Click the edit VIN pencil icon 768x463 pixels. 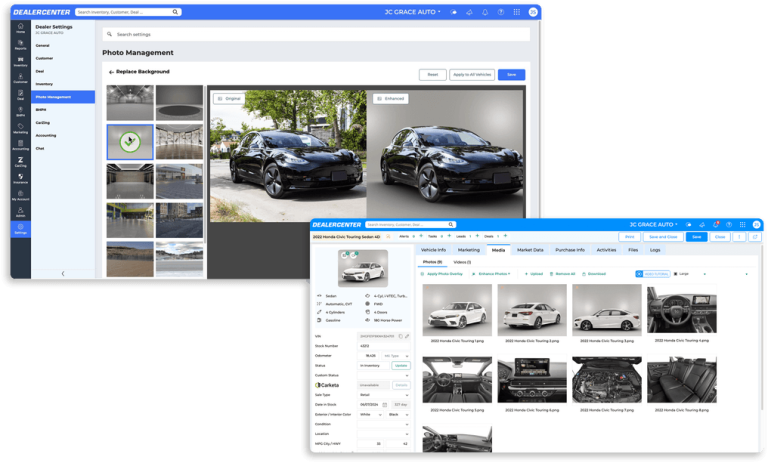(407, 336)
